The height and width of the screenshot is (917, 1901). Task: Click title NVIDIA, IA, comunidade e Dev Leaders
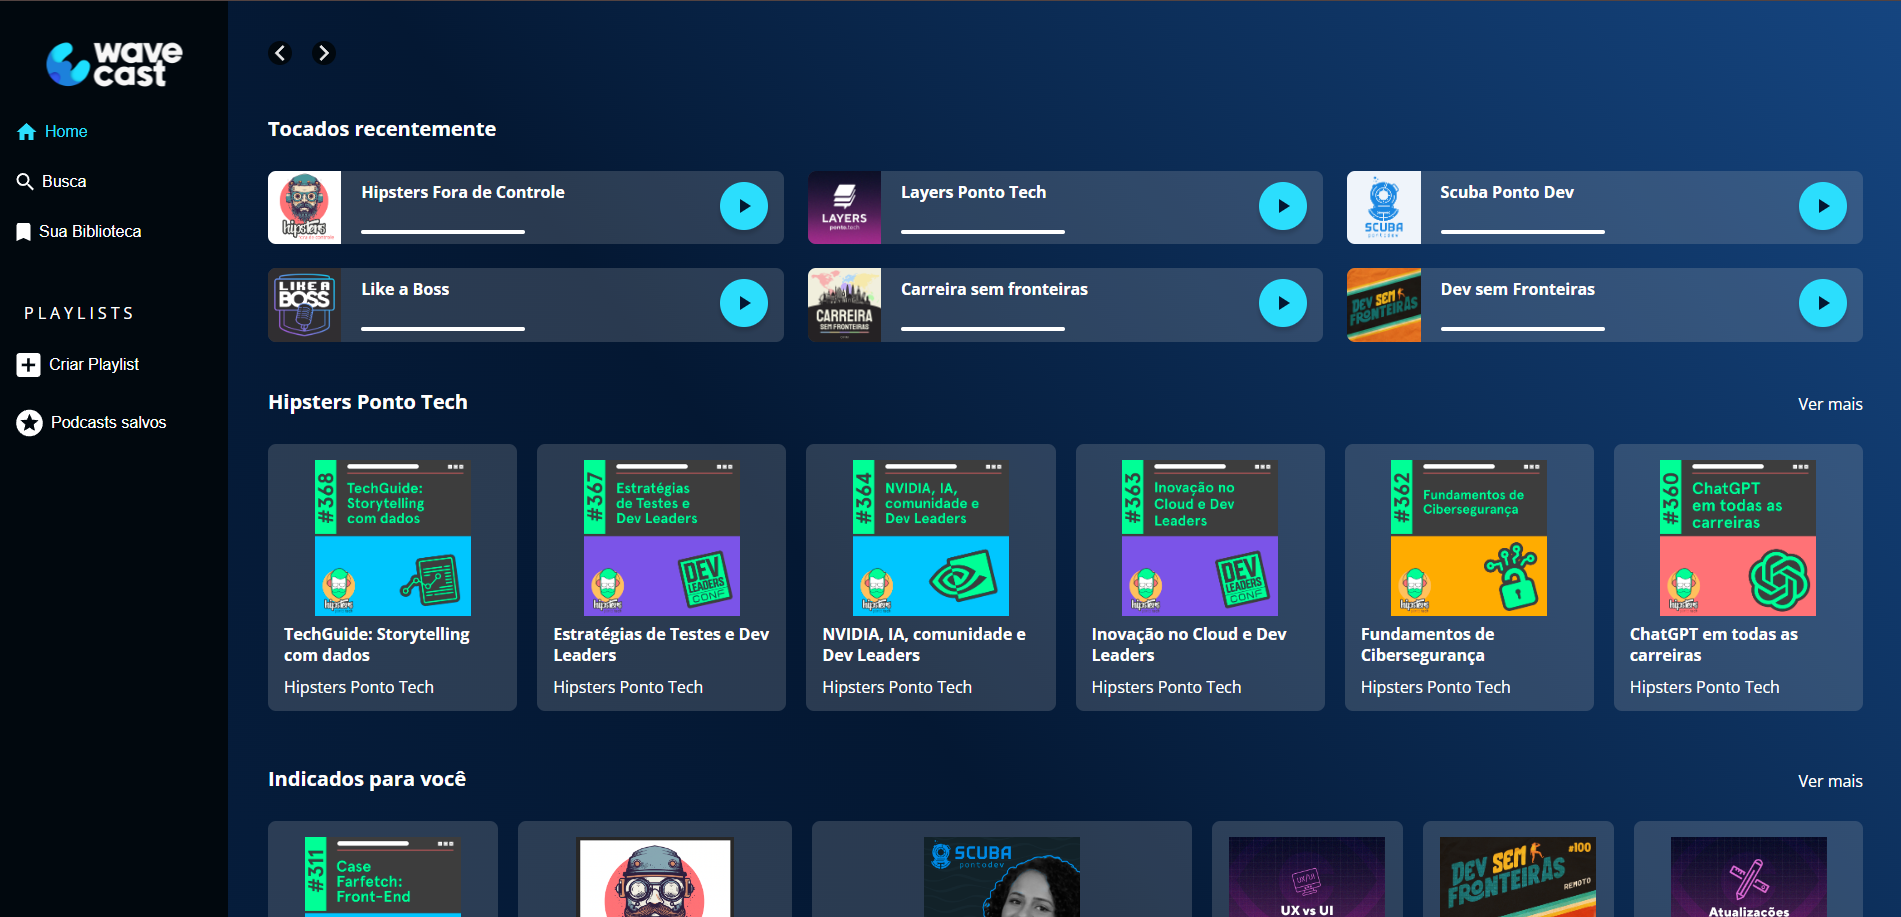click(x=924, y=645)
